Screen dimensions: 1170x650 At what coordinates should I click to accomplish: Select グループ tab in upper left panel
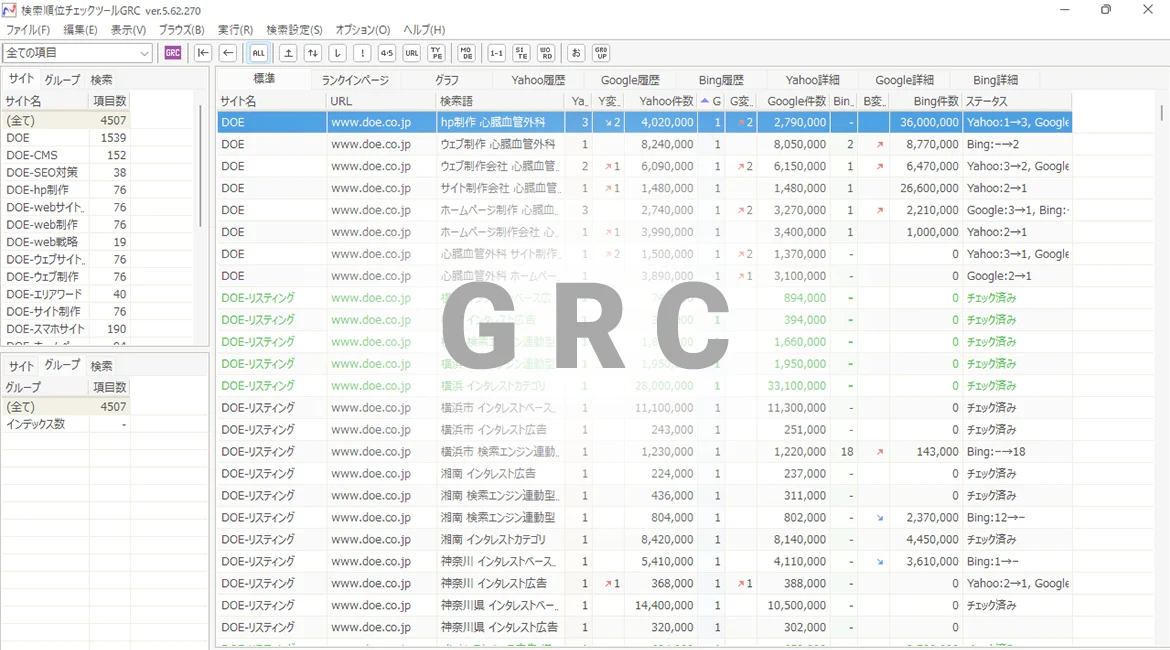click(x=62, y=80)
